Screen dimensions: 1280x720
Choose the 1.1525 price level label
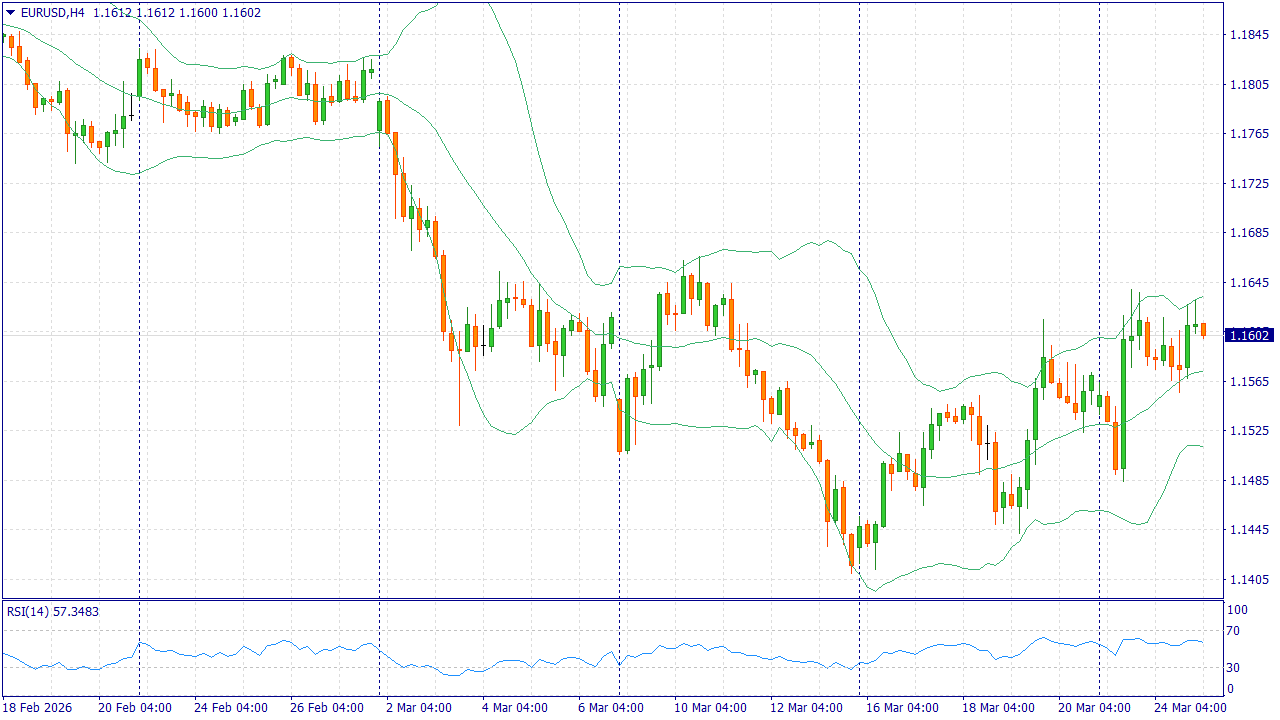1250,431
